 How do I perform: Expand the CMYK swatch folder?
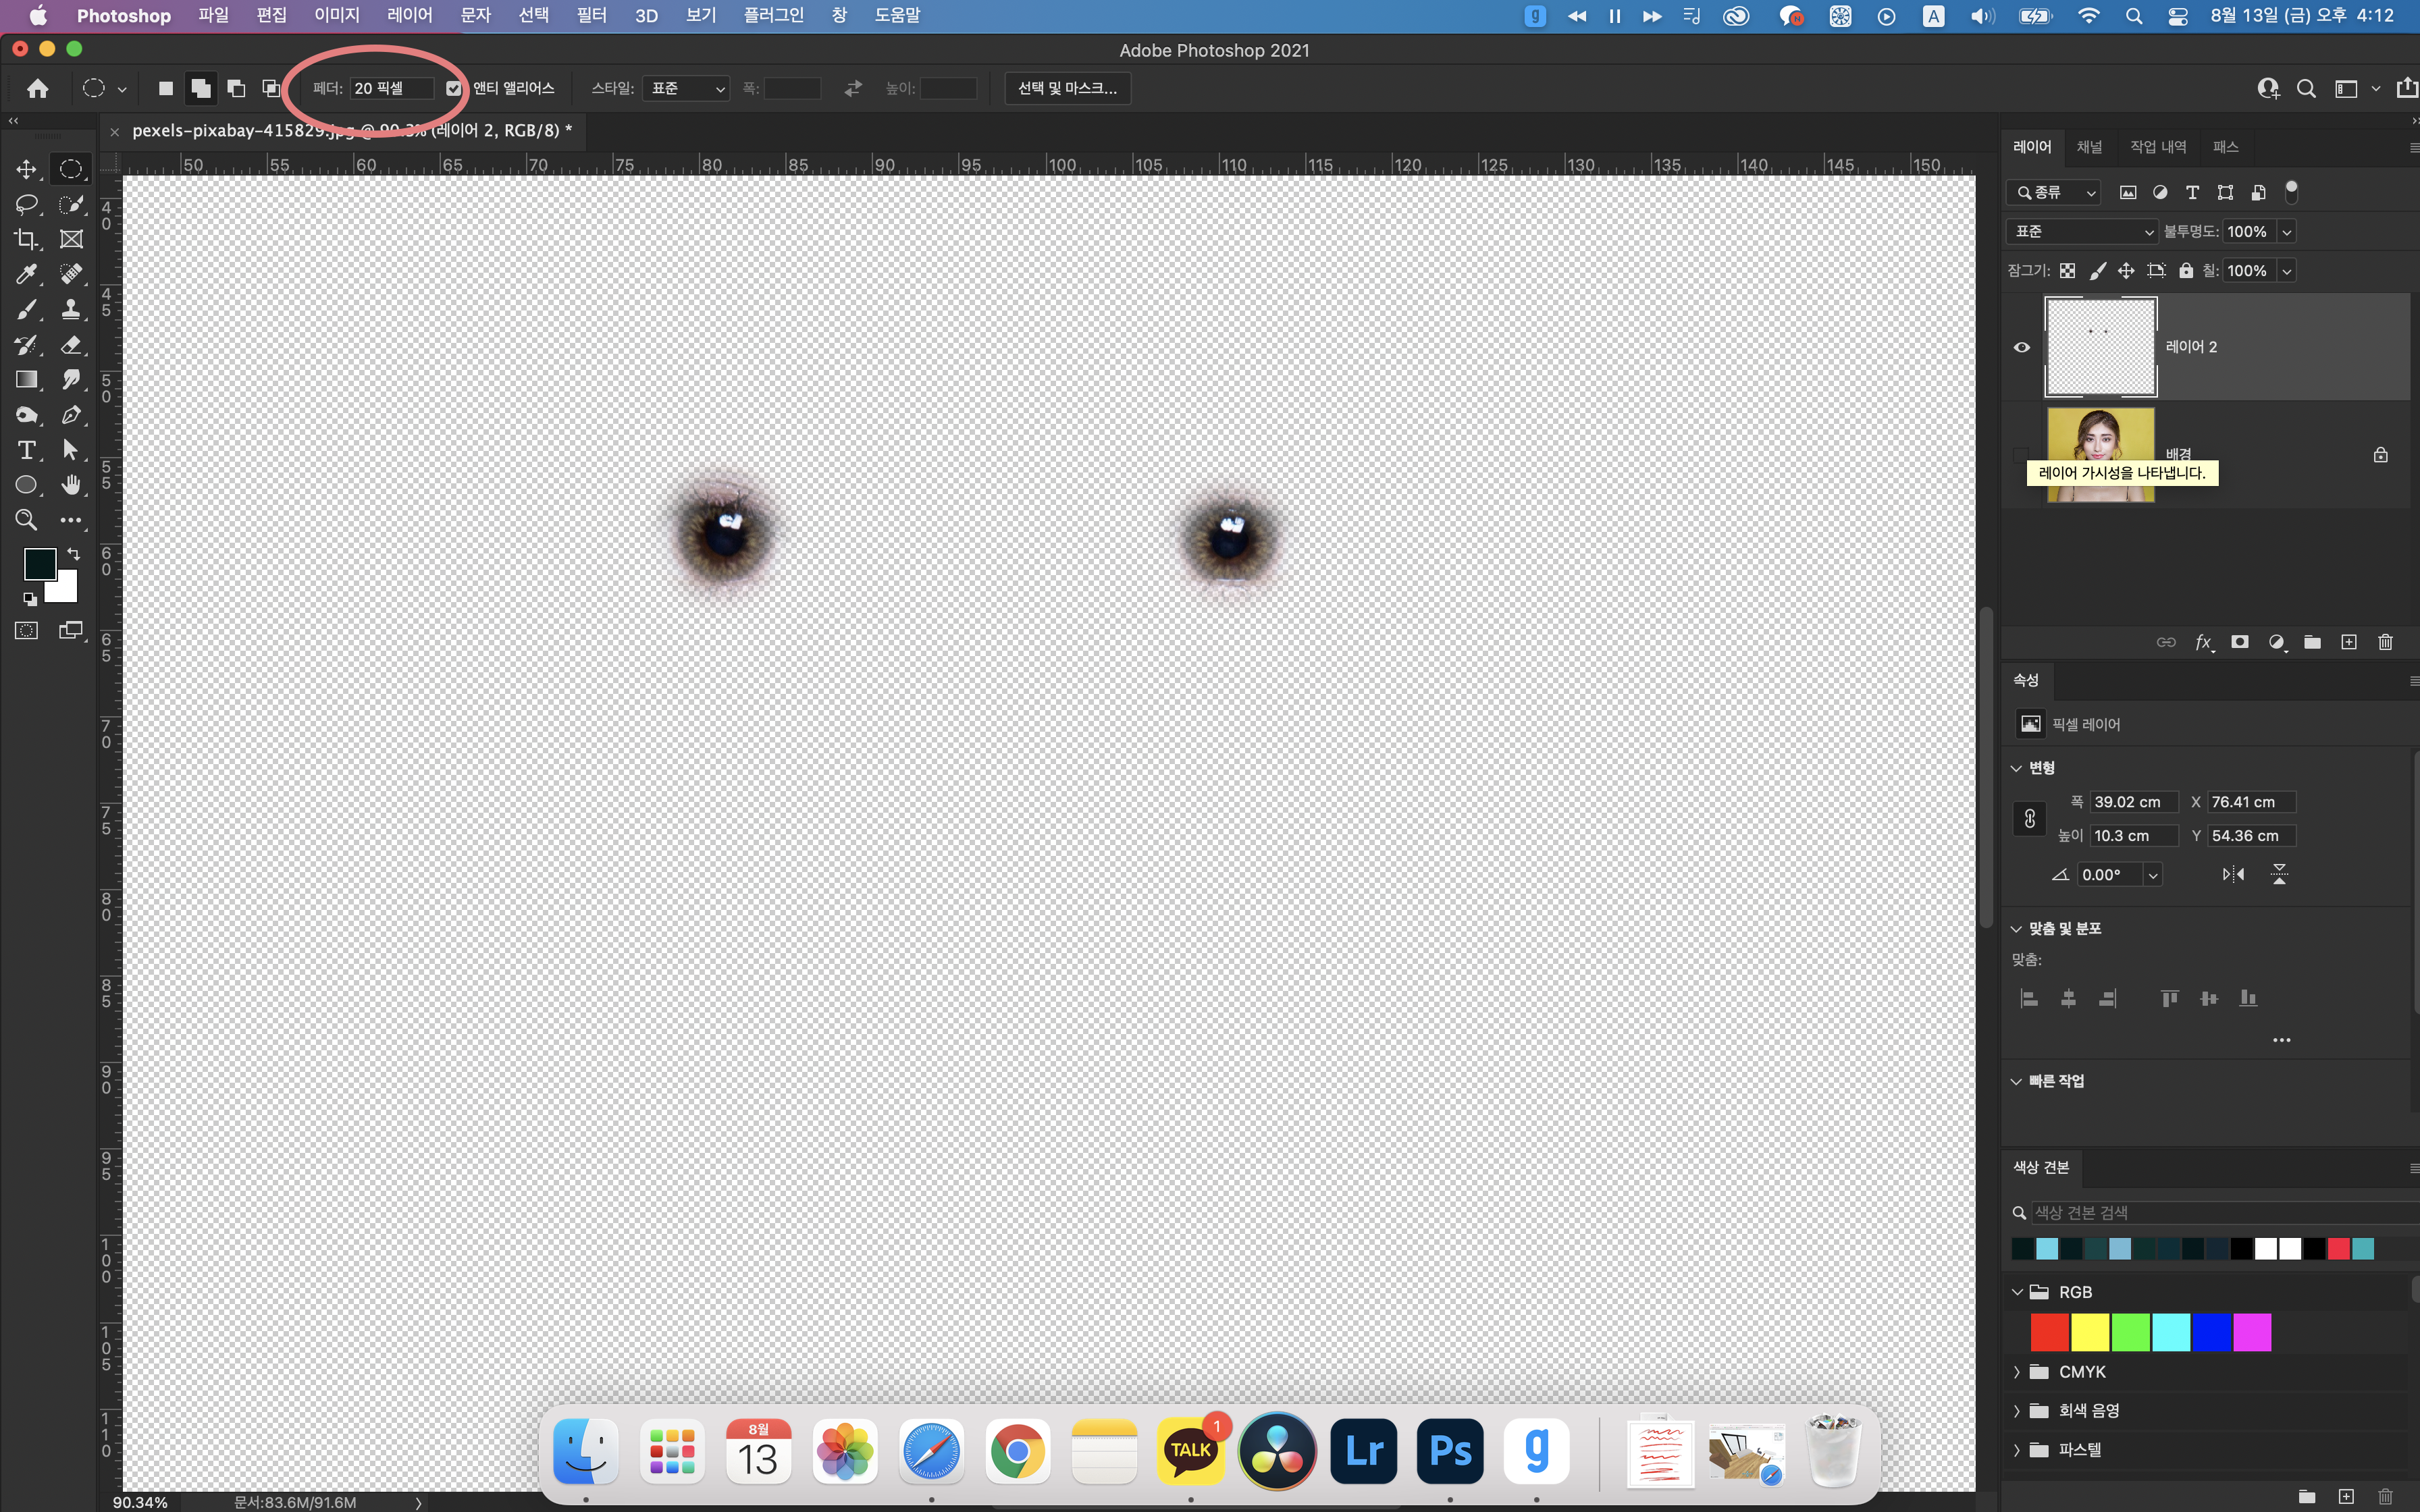[x=2016, y=1372]
